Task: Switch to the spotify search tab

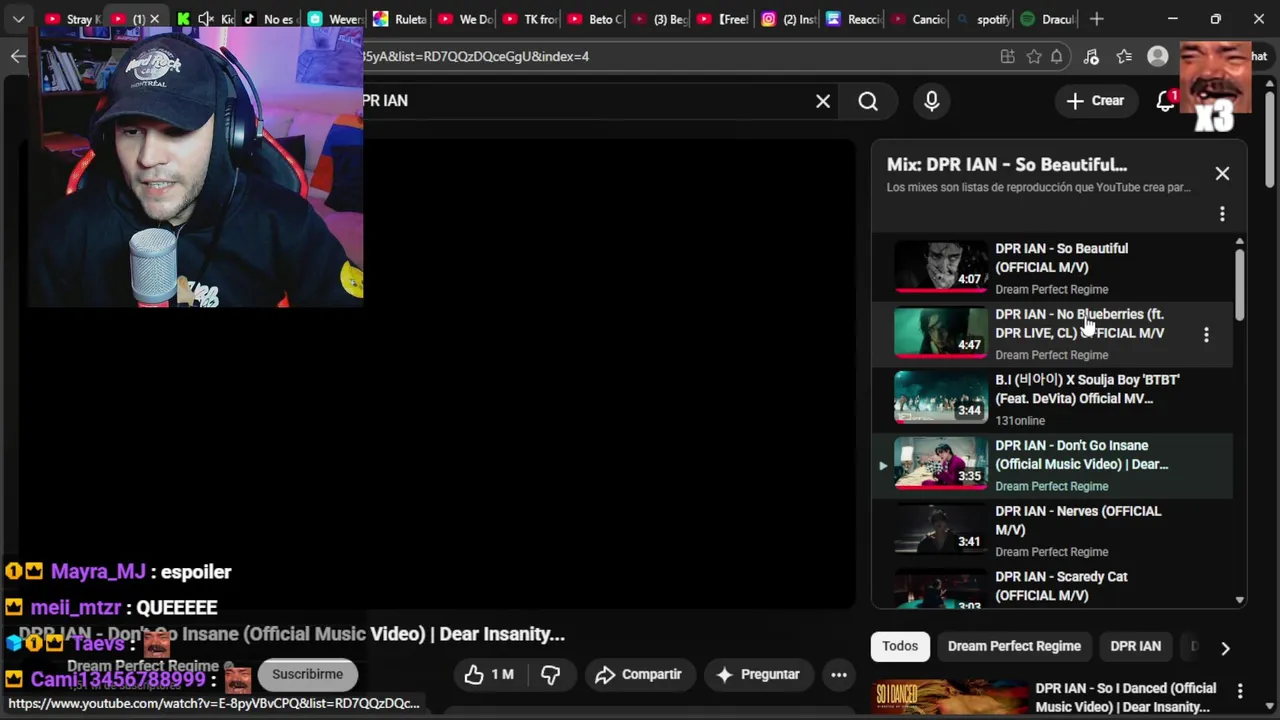Action: coord(984,19)
